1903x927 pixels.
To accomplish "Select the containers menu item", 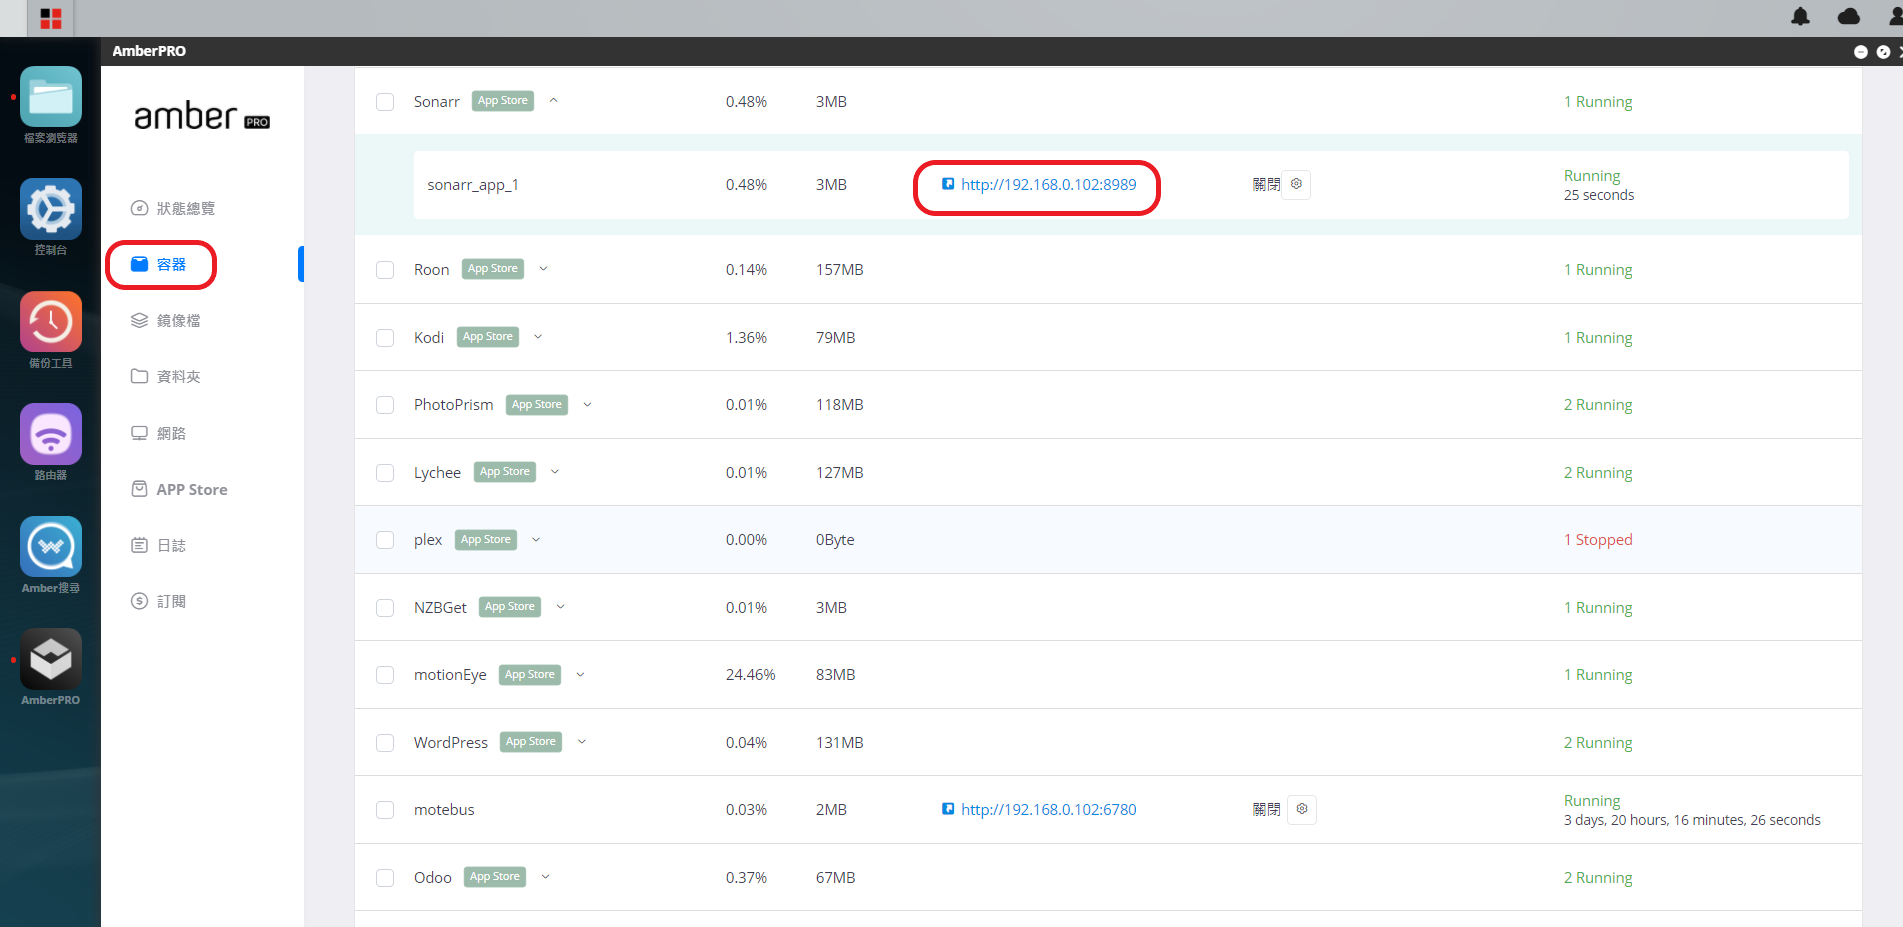I will point(159,264).
